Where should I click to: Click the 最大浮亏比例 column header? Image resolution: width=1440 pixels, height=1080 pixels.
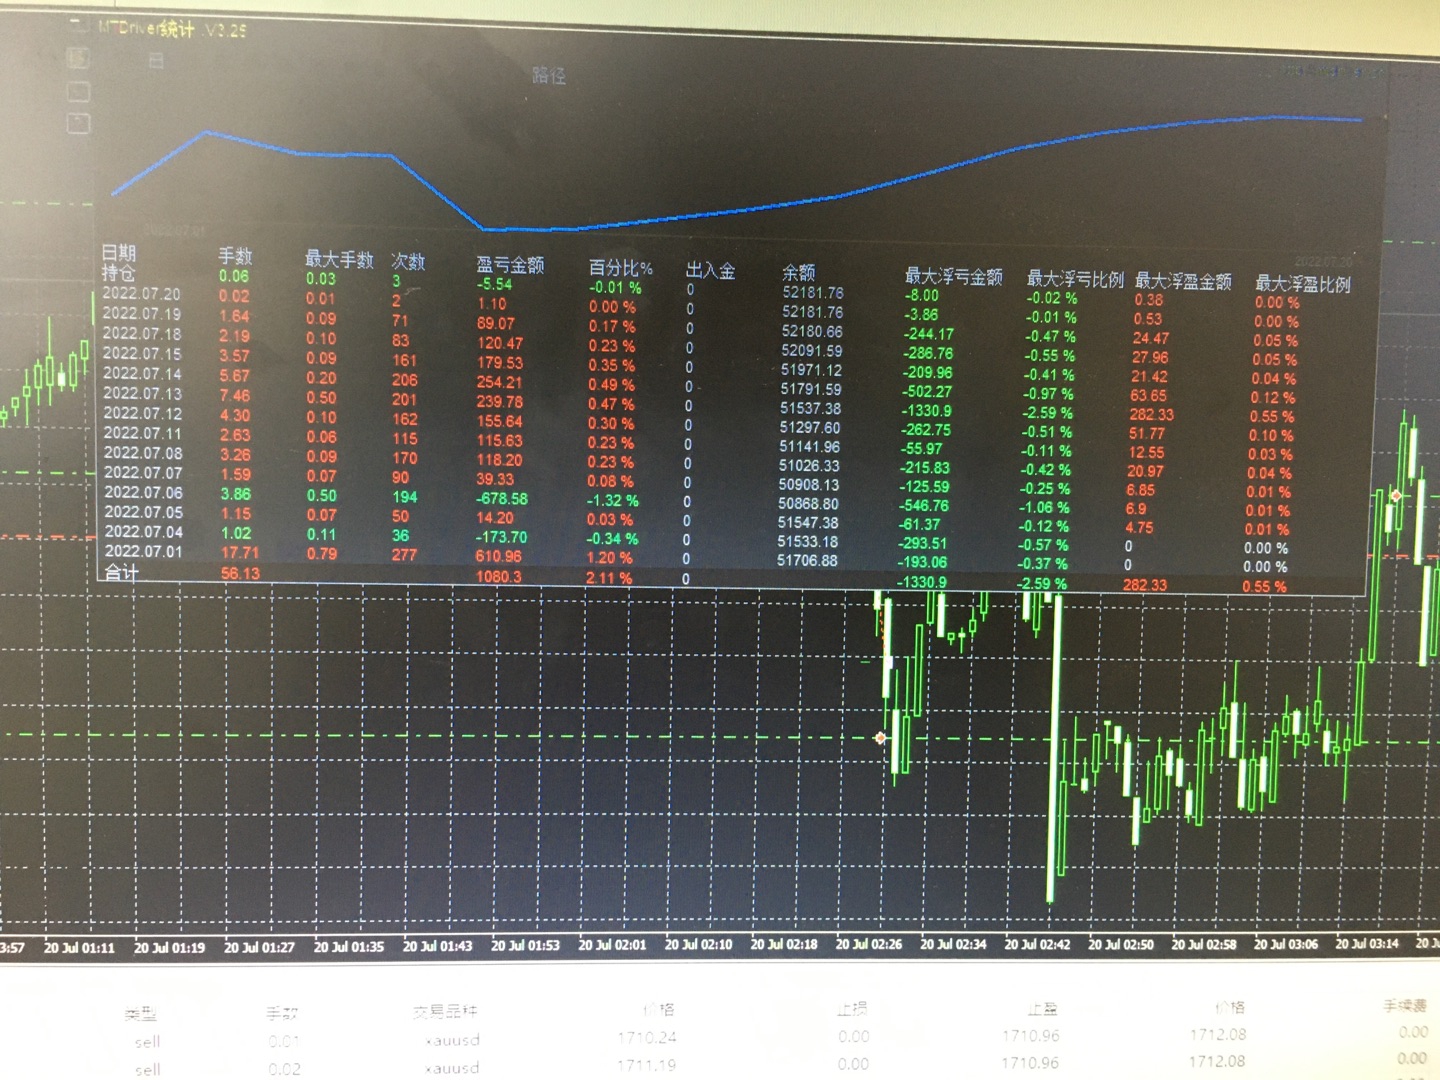click(x=1075, y=279)
